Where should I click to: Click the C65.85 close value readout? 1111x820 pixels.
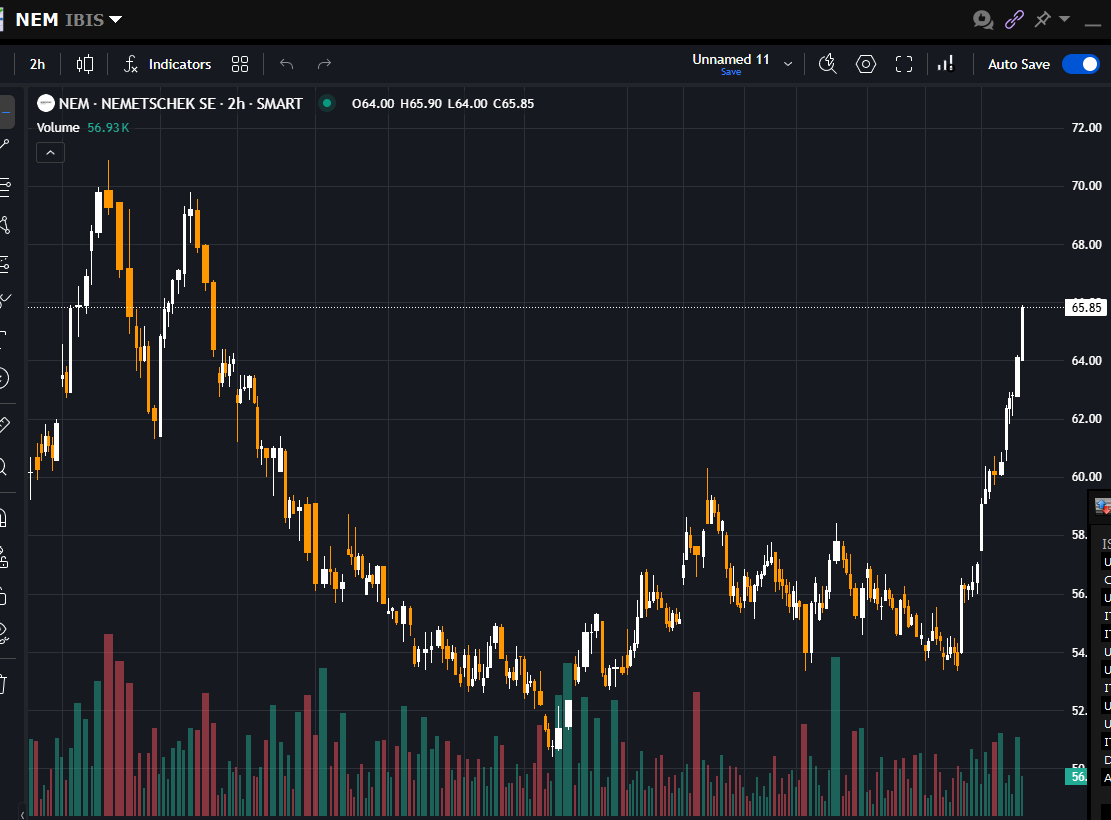pos(514,103)
